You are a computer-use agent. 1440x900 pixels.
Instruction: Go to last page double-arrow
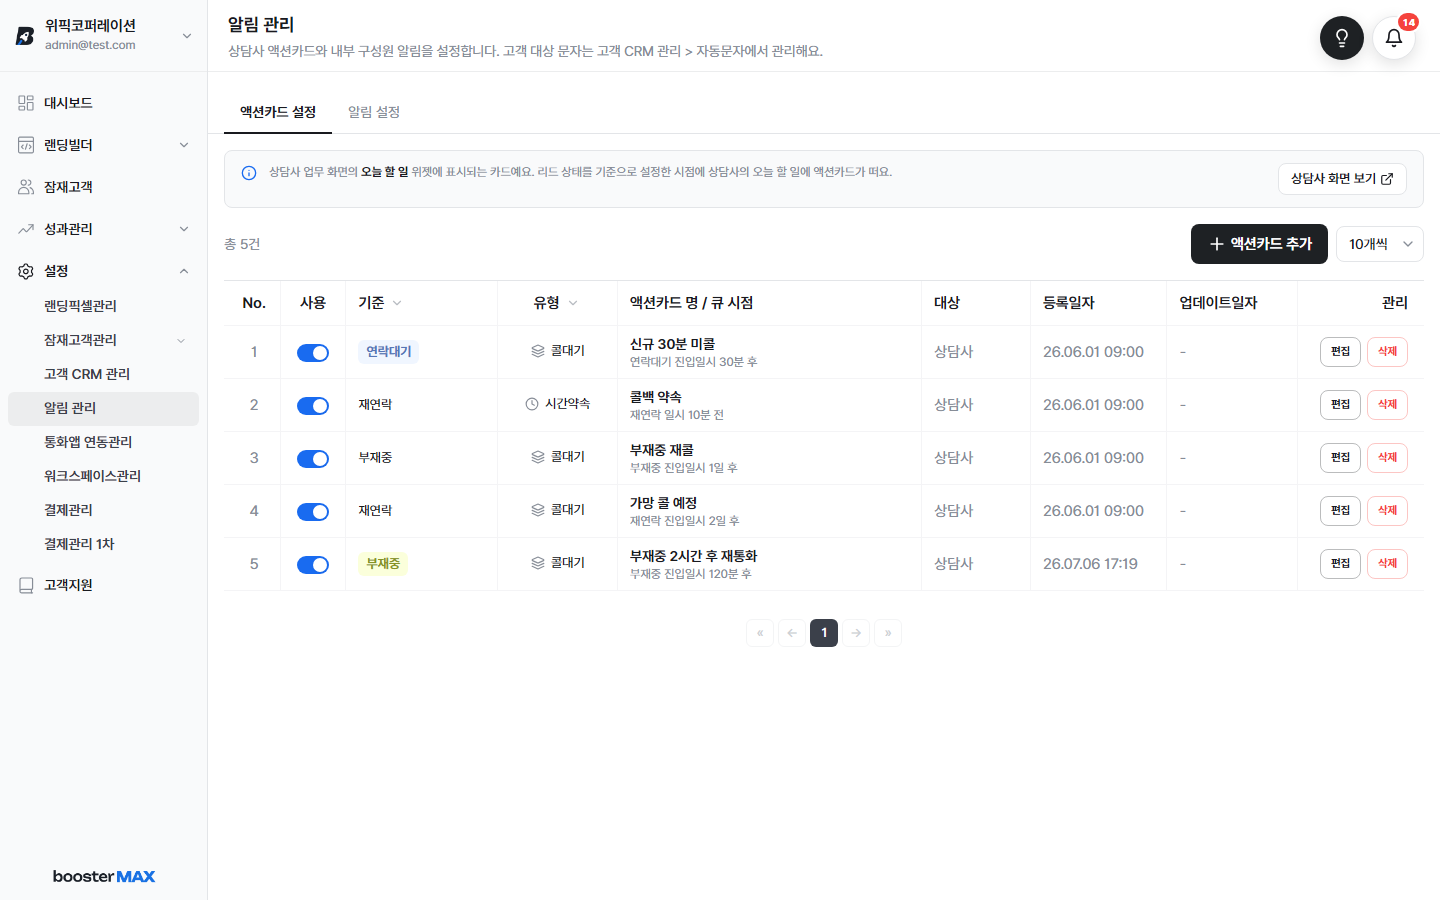coord(888,633)
